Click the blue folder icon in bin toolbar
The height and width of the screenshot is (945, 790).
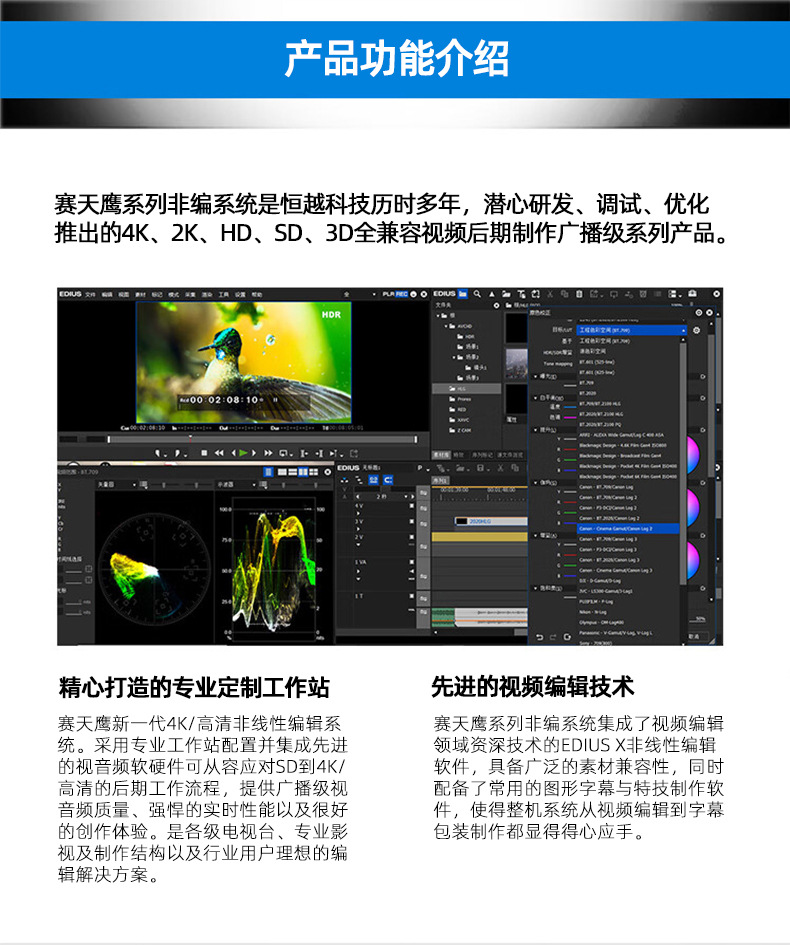463,294
